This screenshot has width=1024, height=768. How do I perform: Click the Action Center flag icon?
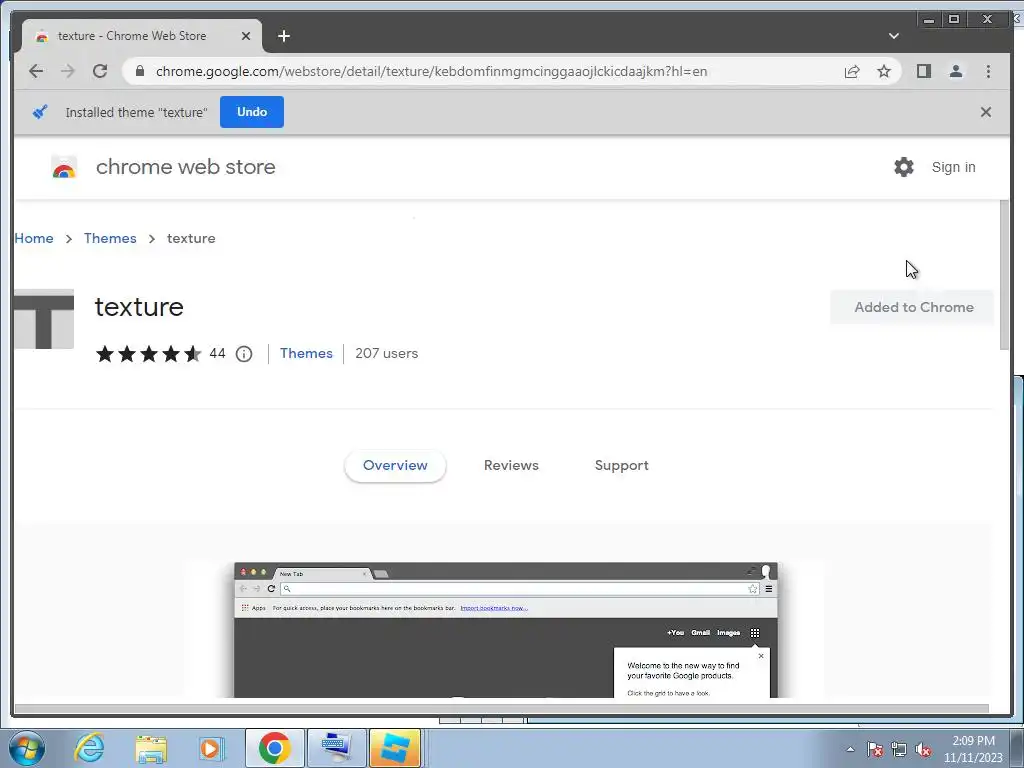tap(875, 749)
